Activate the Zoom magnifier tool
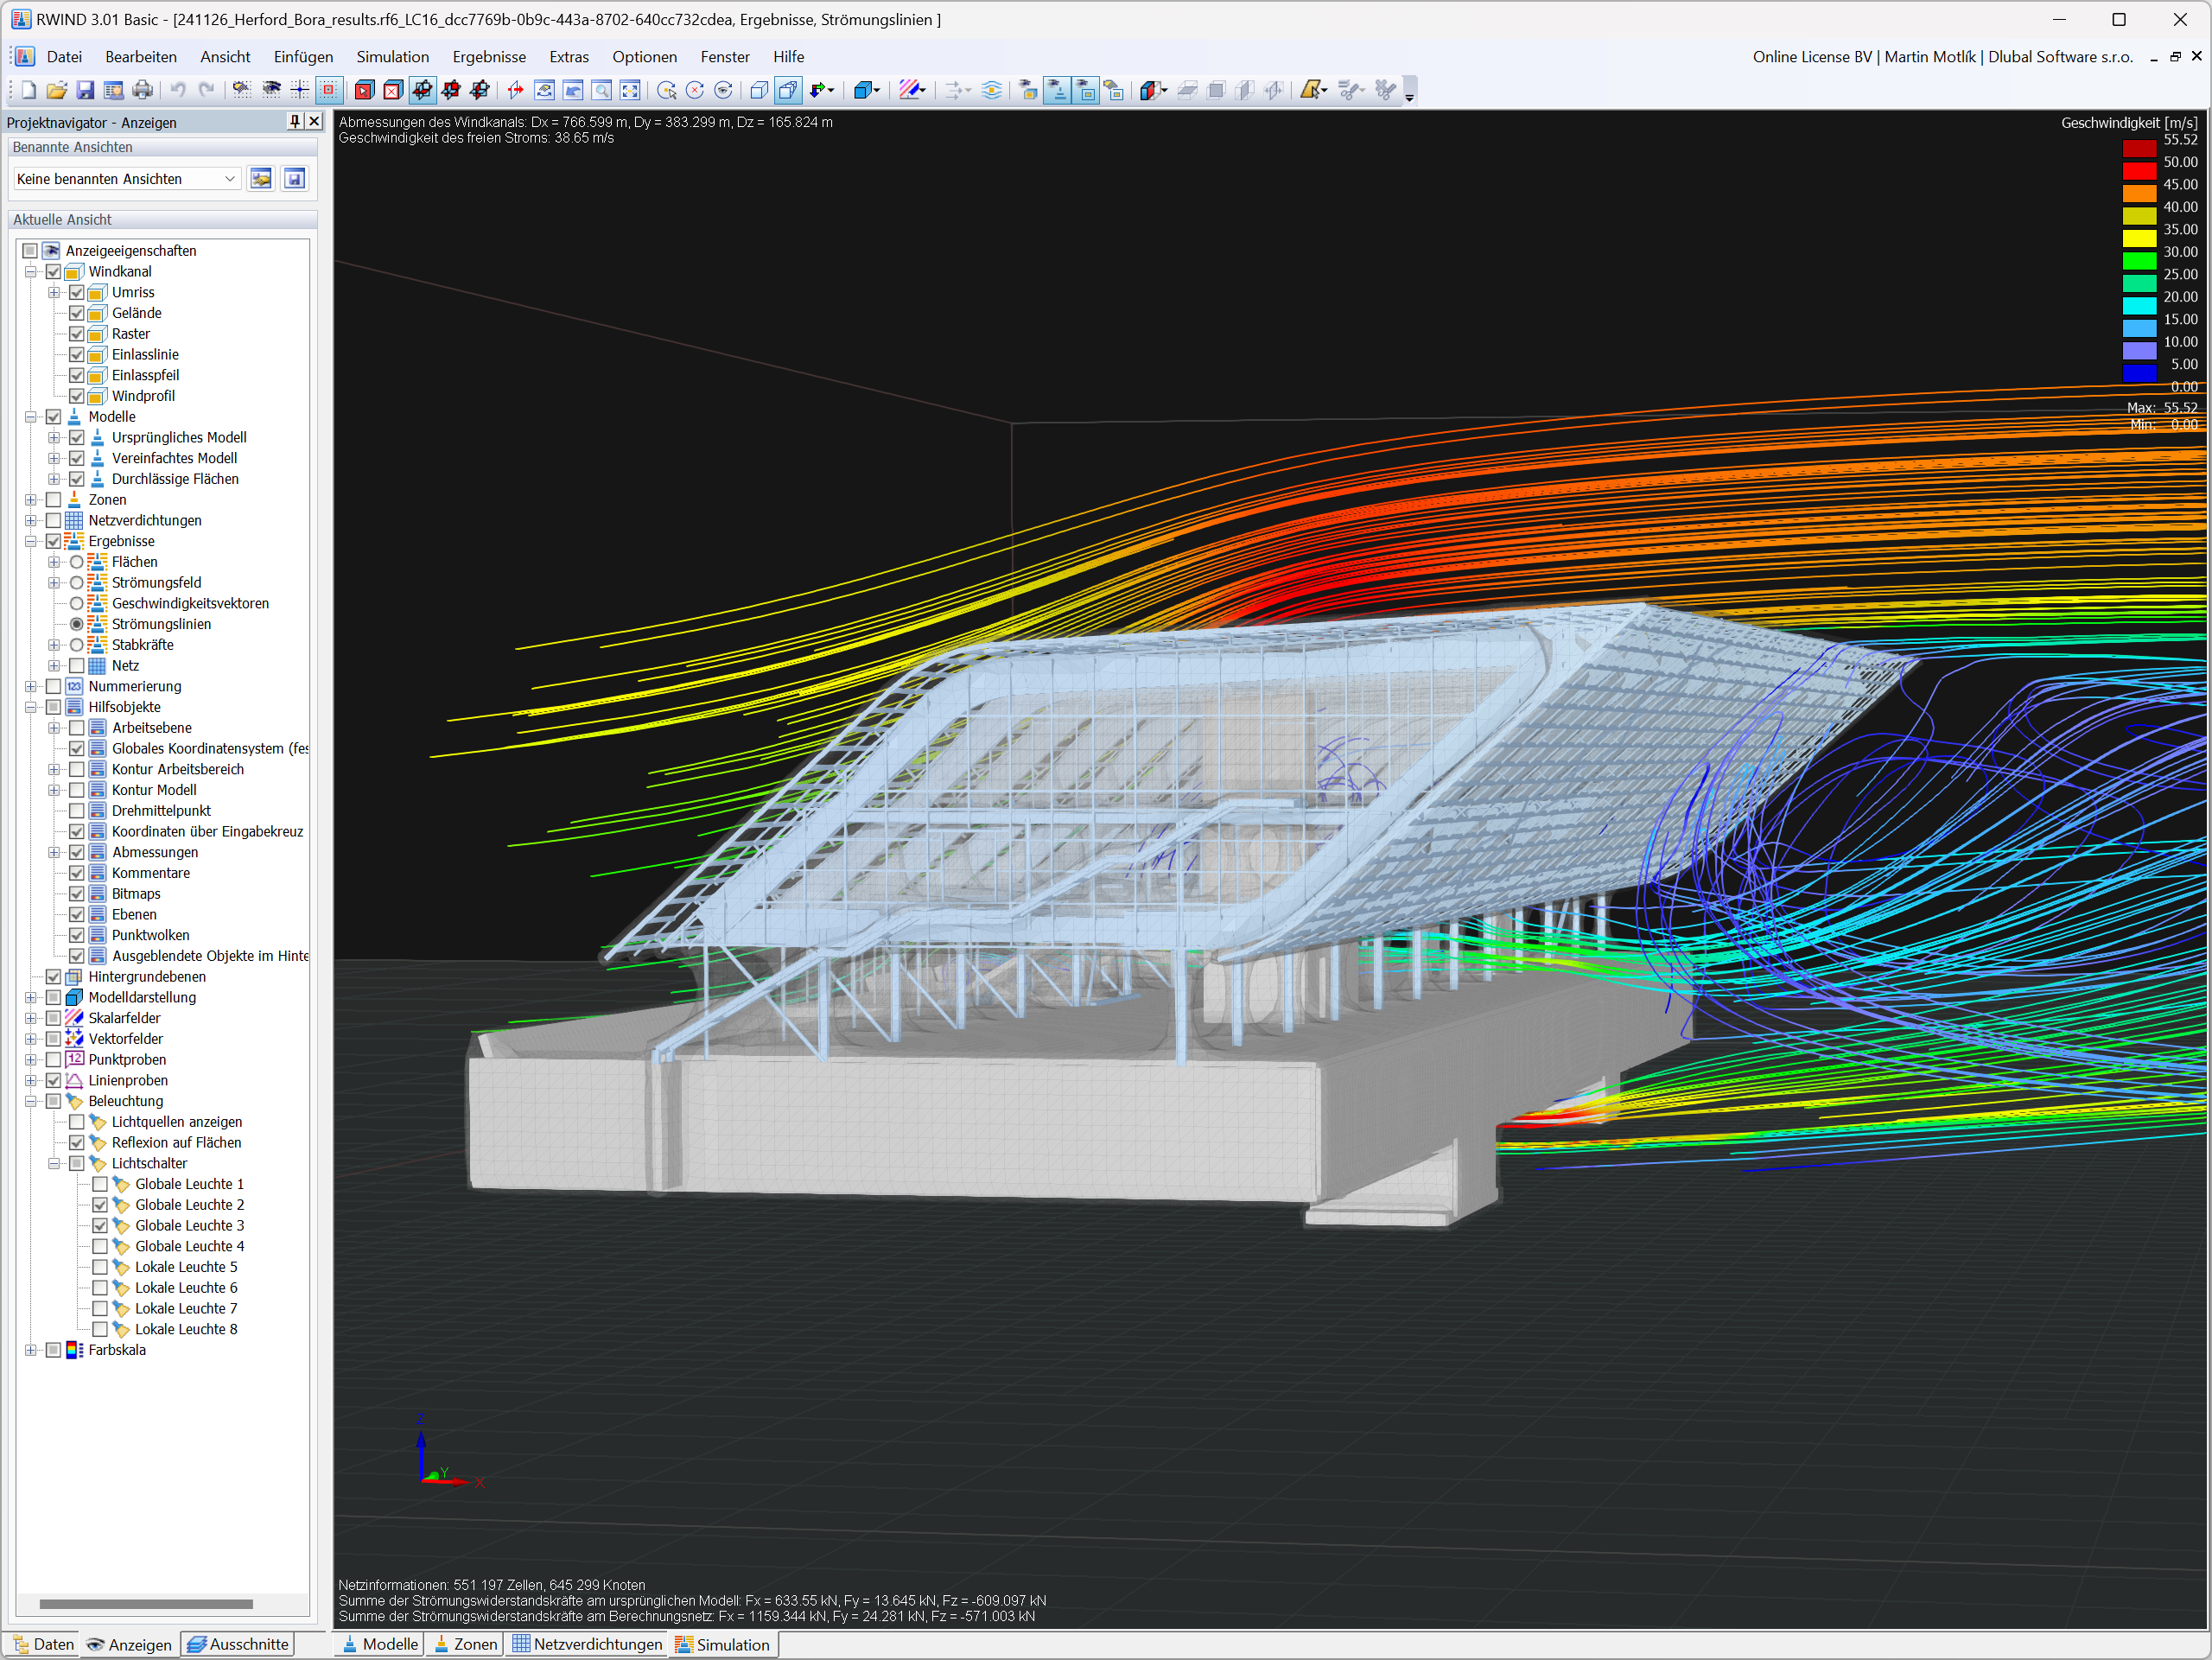The height and width of the screenshot is (1660, 2212). [601, 90]
